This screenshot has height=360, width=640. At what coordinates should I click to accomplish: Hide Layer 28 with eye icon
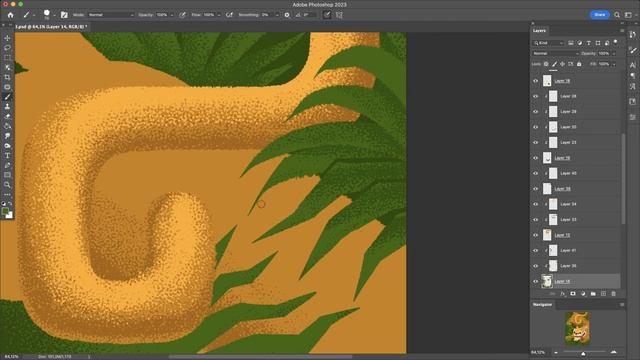tap(536, 96)
